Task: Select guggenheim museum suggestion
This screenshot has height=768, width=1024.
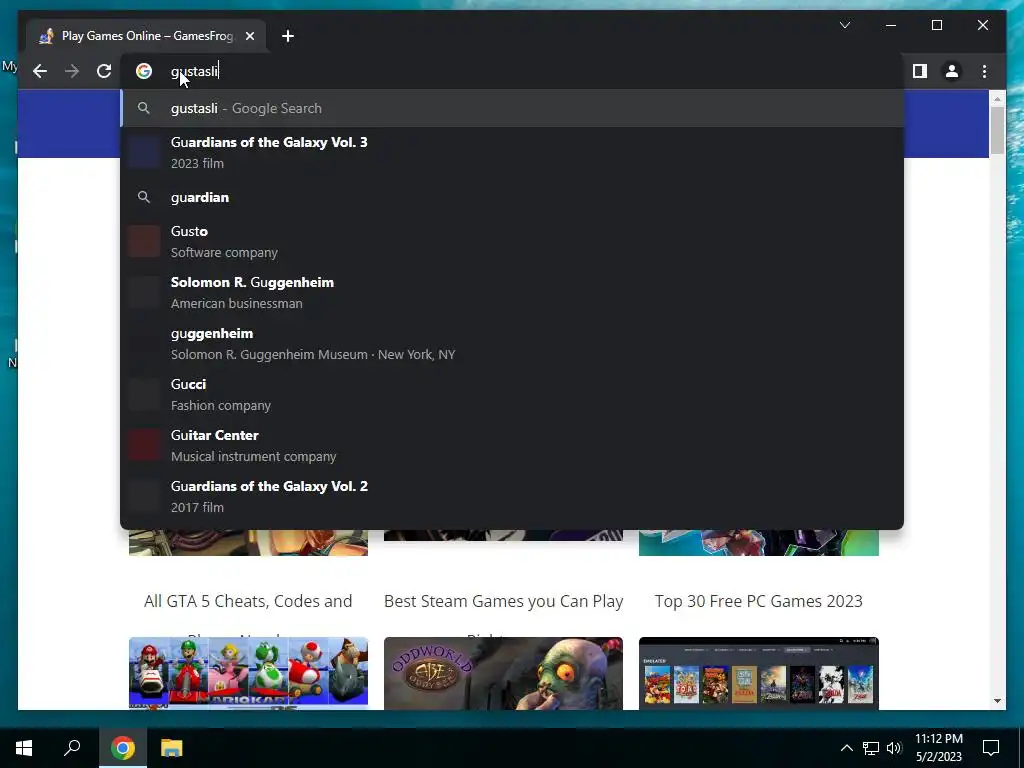Action: pos(512,344)
